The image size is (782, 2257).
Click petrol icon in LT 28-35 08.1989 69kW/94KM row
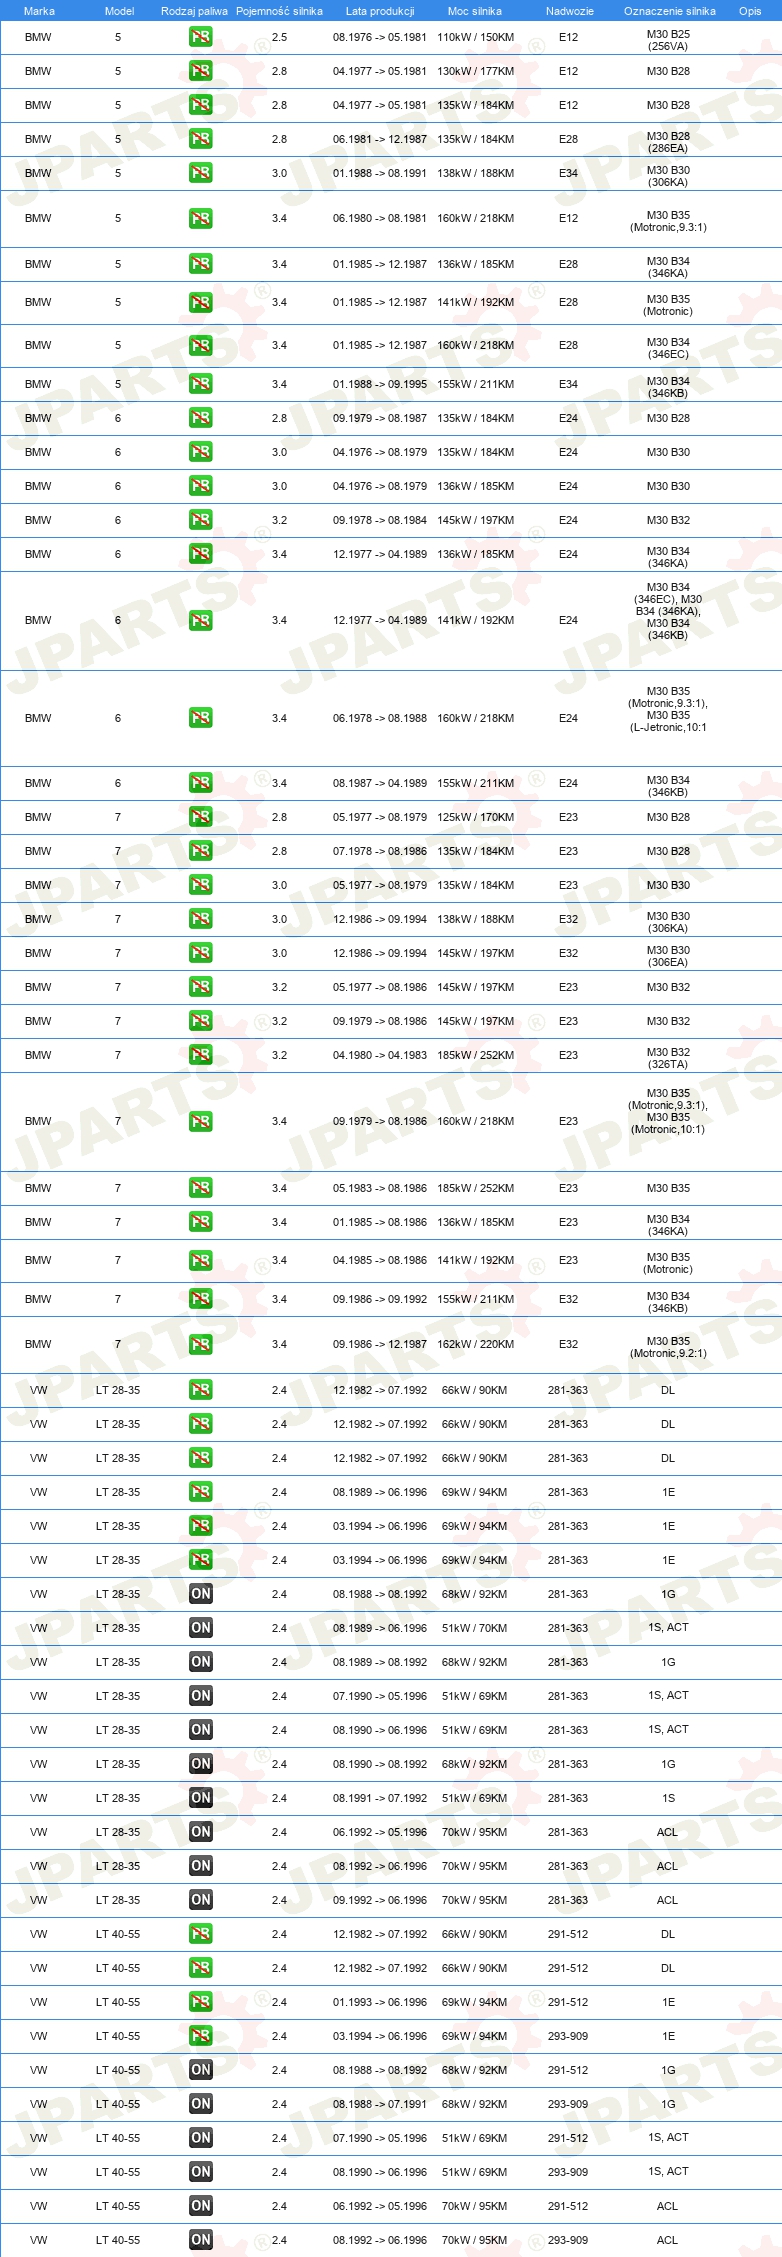[x=200, y=1492]
